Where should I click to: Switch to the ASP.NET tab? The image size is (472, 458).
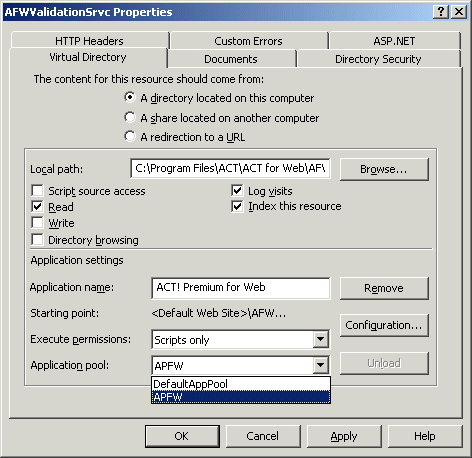pos(394,41)
